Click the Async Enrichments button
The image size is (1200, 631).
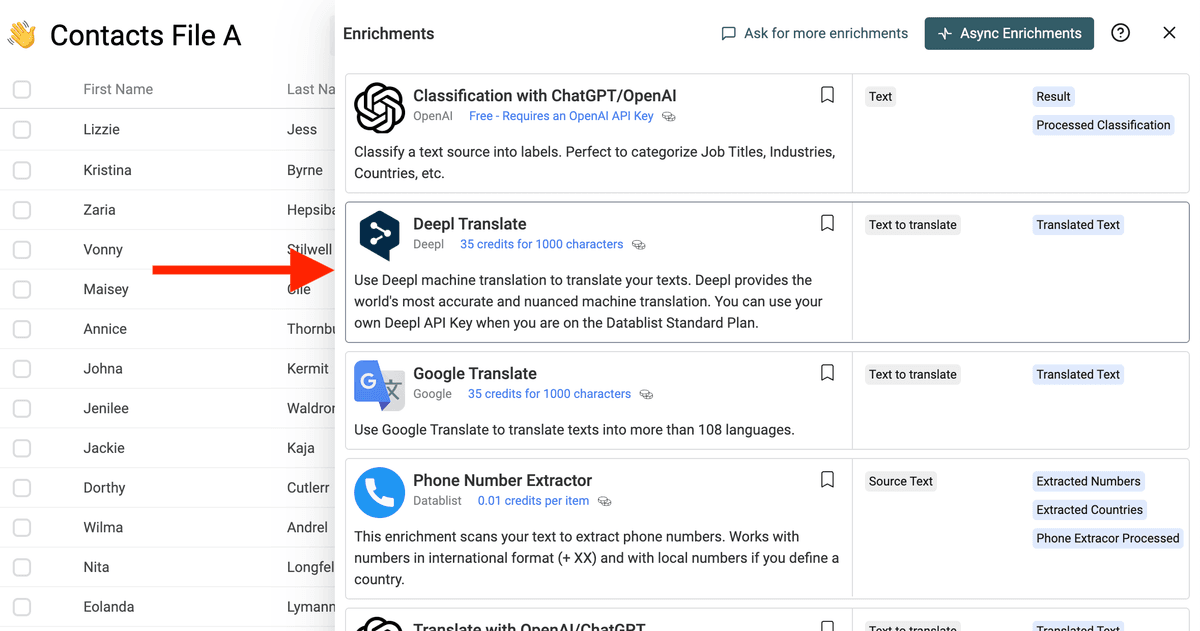coord(1009,33)
